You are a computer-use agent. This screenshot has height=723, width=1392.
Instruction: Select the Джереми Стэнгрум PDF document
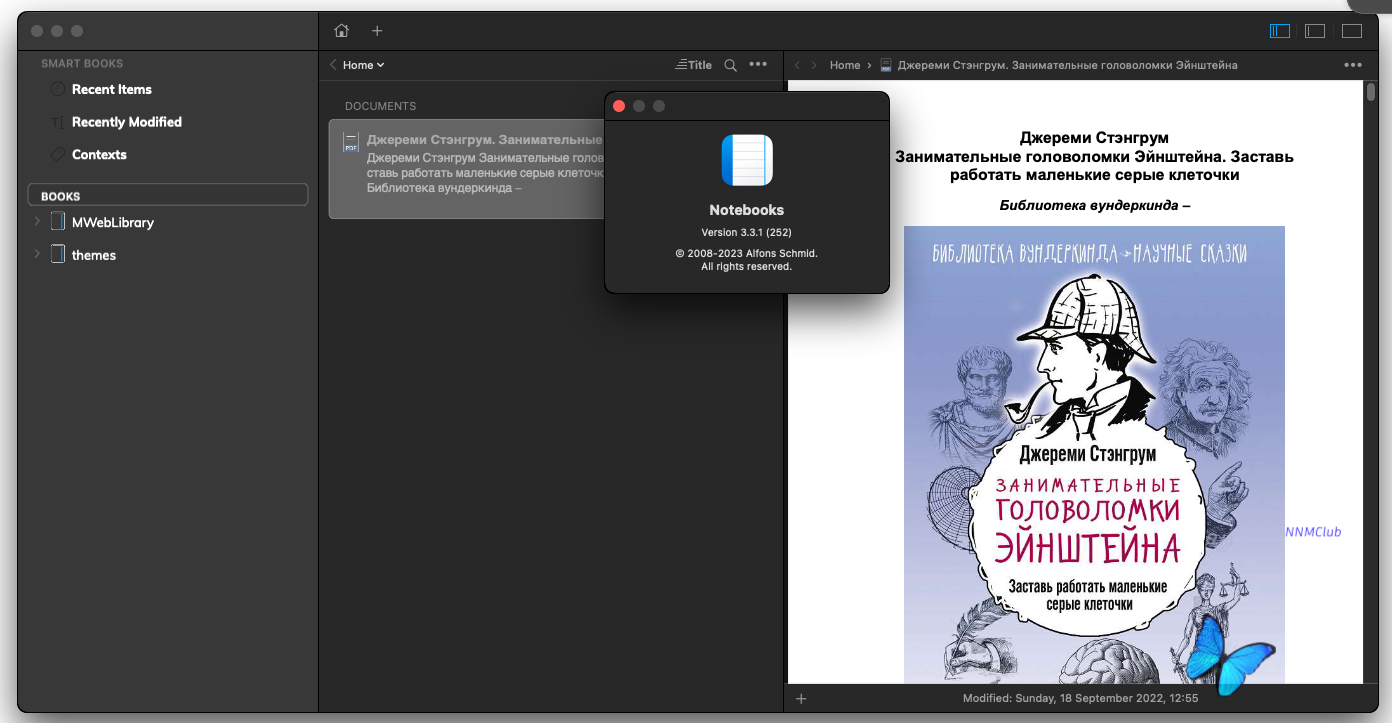point(467,169)
